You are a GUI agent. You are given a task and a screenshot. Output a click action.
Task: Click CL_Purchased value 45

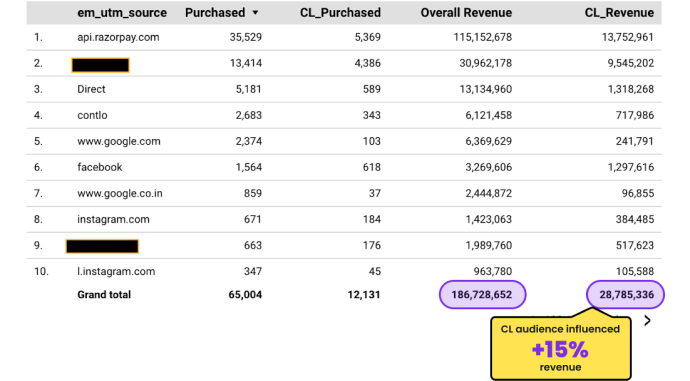point(375,271)
